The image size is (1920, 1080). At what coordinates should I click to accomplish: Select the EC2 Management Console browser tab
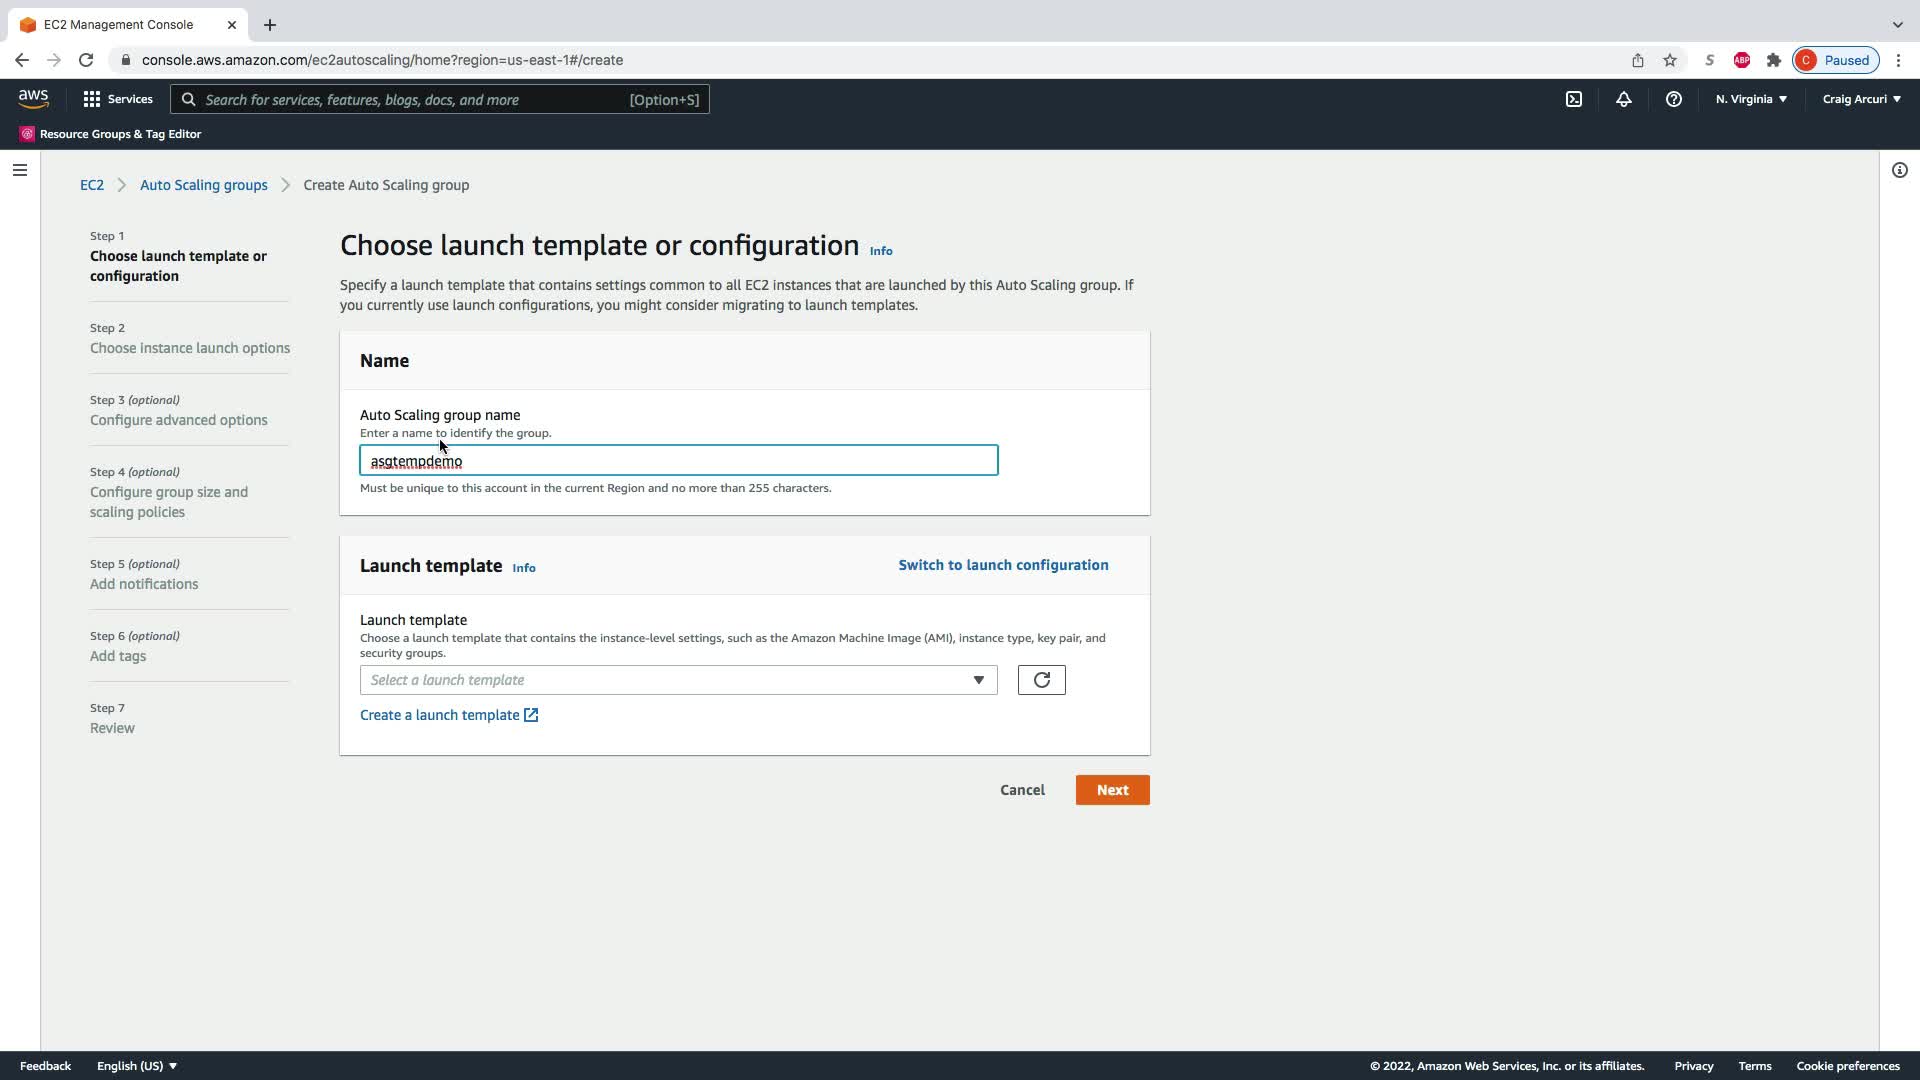coord(118,24)
